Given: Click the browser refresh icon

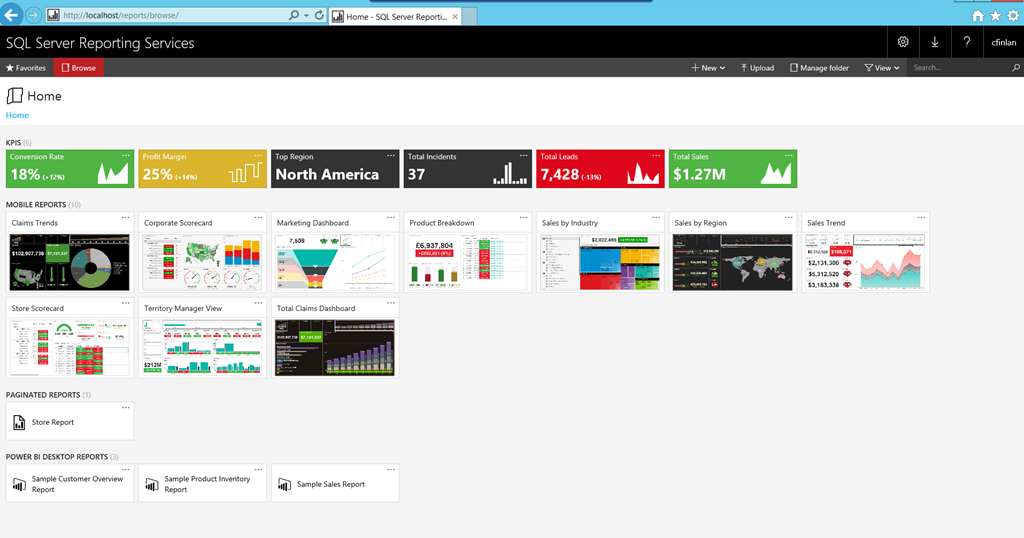Looking at the screenshot, I should (x=319, y=16).
